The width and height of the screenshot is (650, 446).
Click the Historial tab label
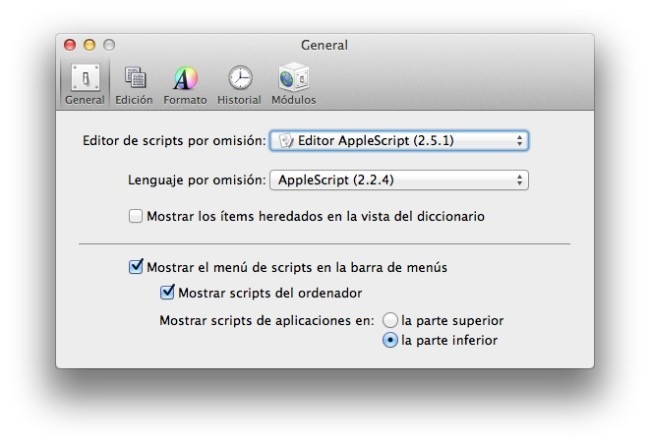(x=239, y=100)
